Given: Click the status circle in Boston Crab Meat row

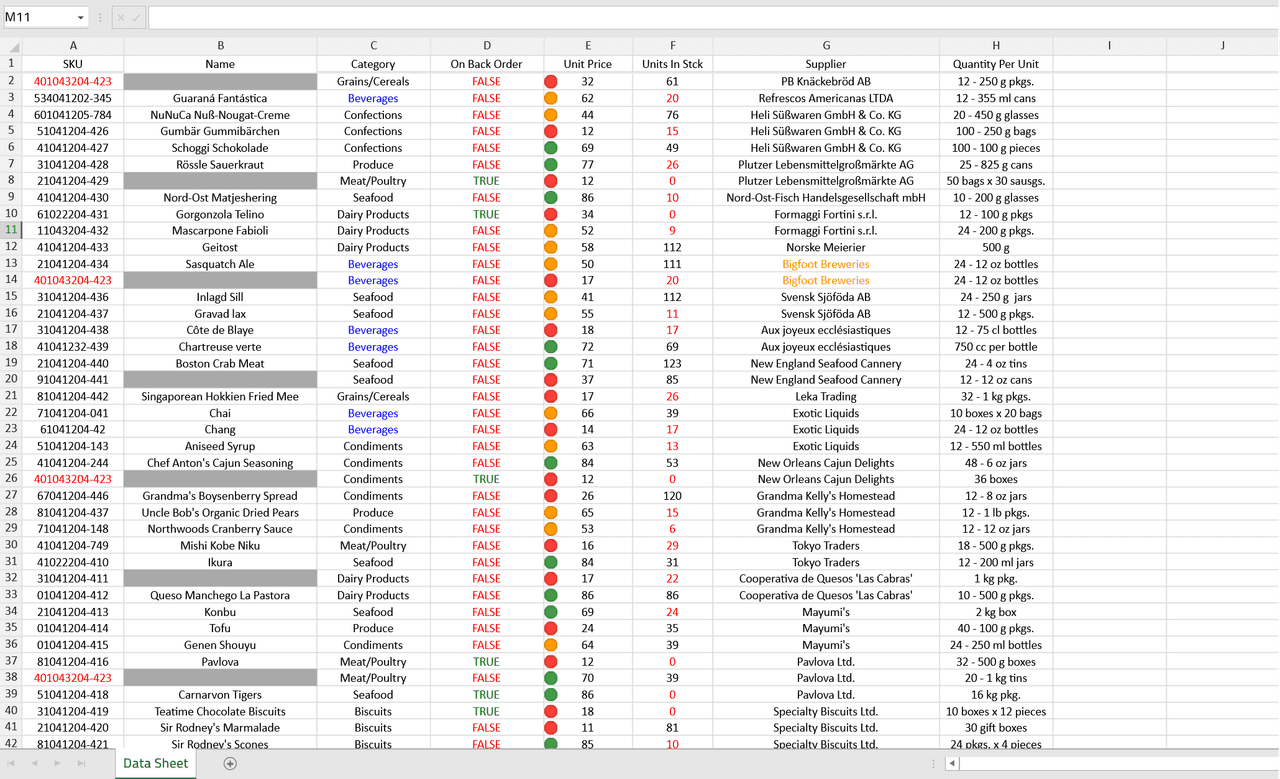Looking at the screenshot, I should click(x=551, y=363).
